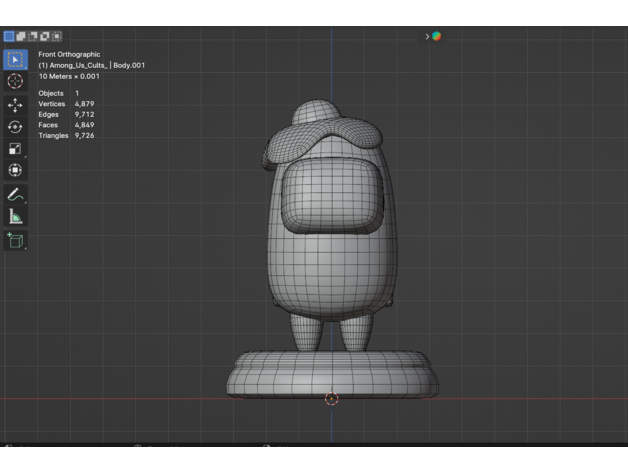Screen dimensions: 628x472
Task: Select the Select Box tool
Action: [15, 59]
